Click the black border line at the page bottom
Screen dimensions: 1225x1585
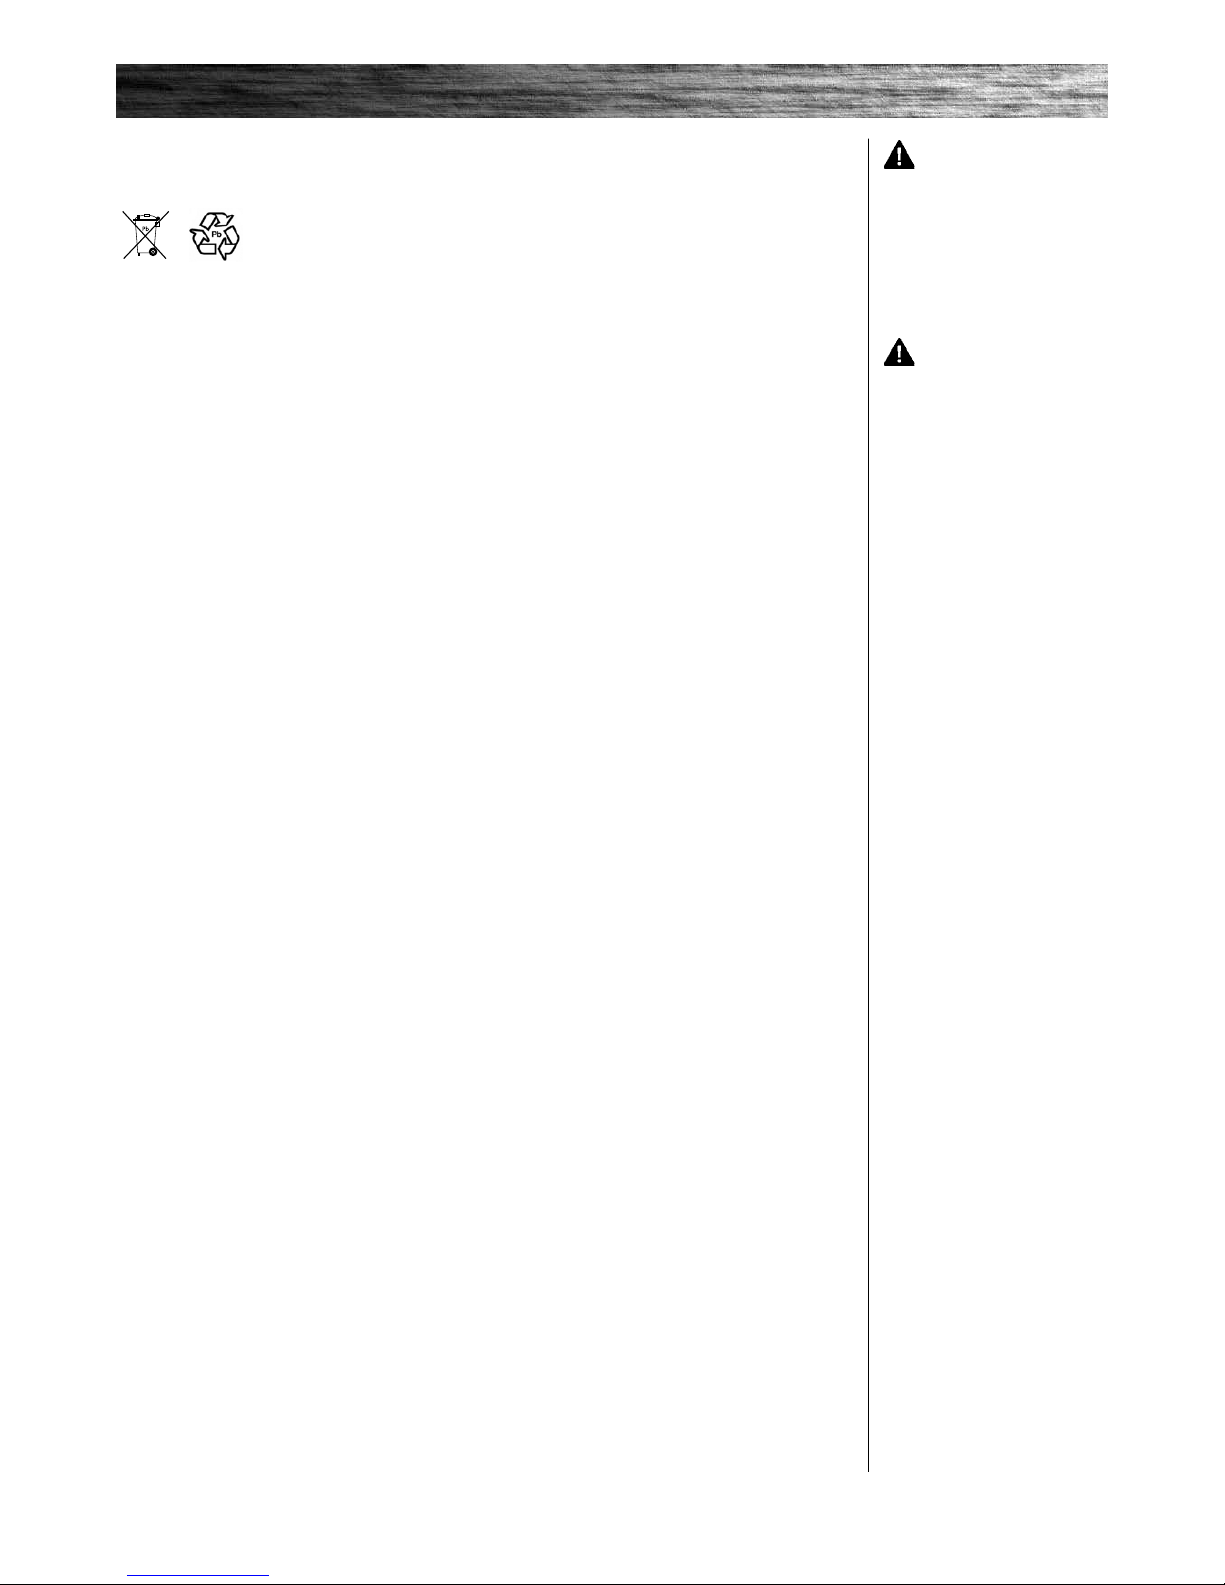tap(612, 1583)
